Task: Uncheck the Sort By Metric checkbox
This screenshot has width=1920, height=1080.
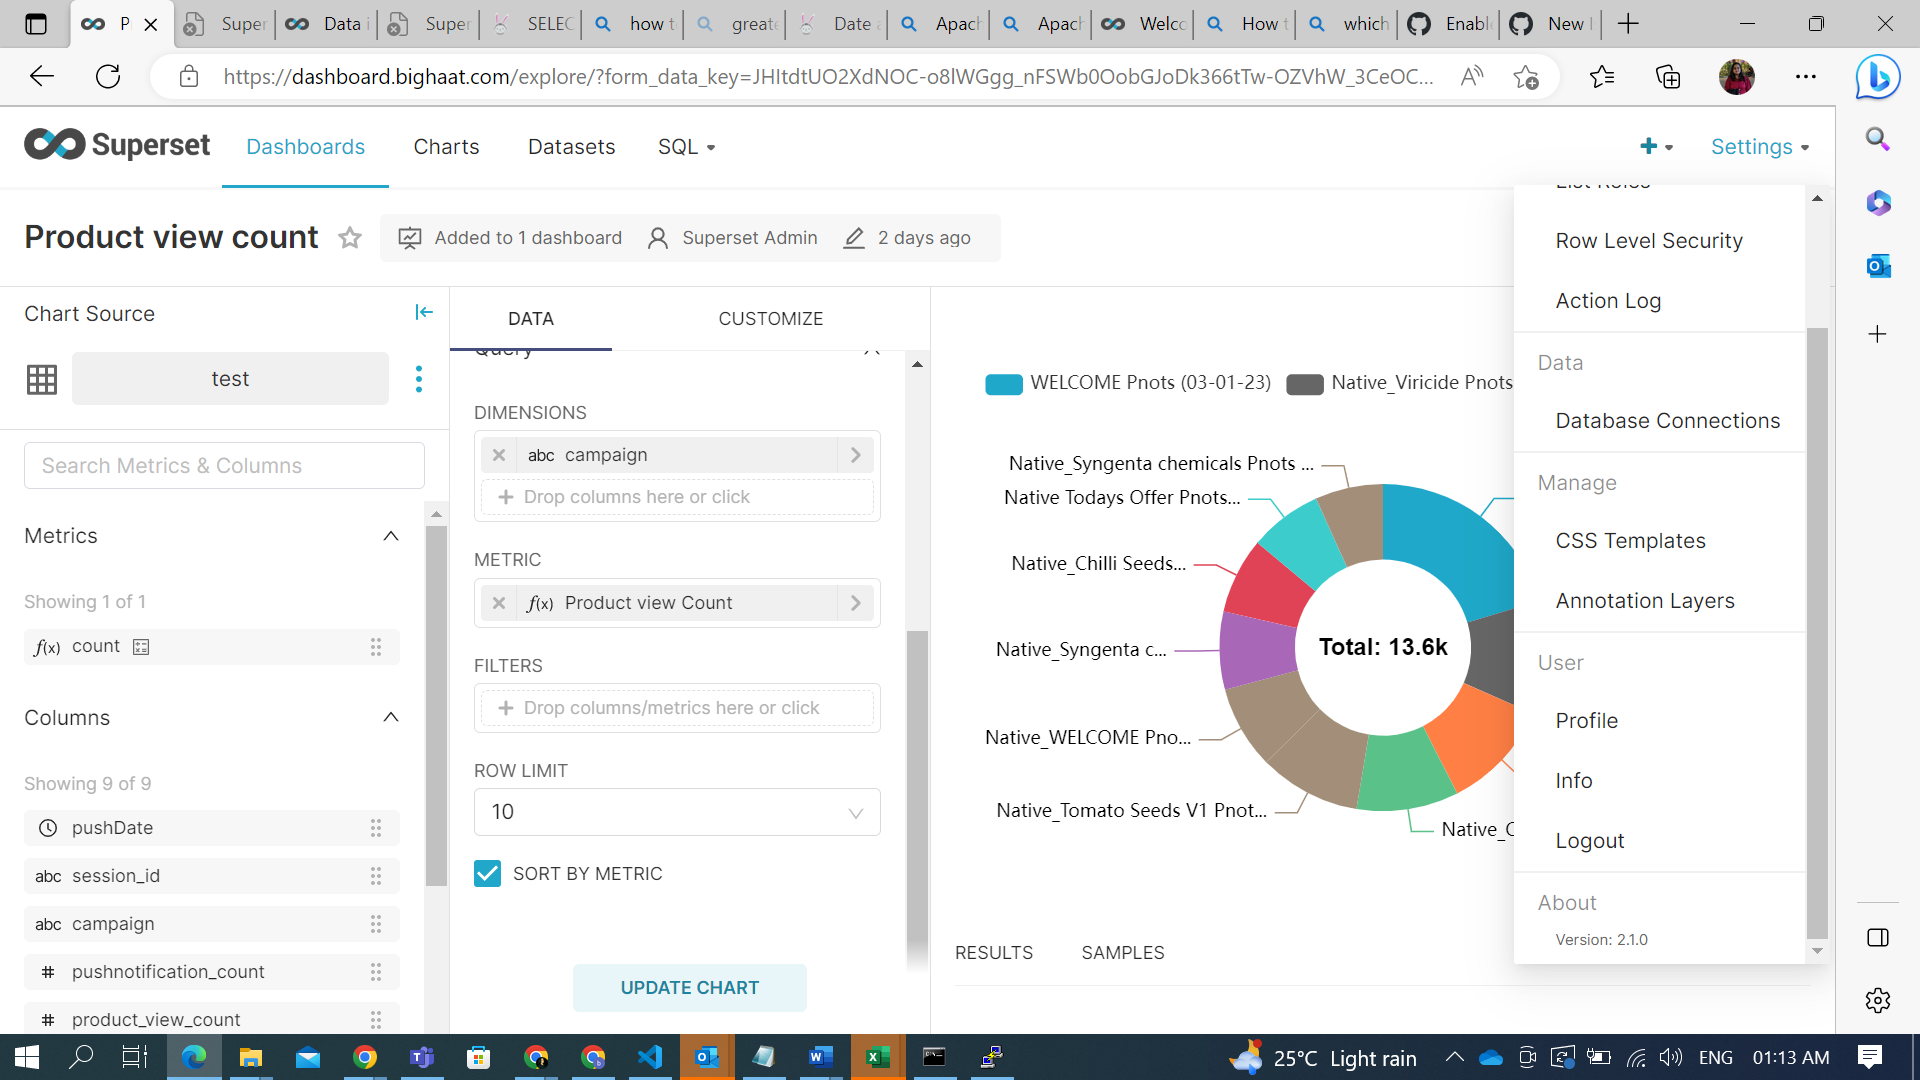Action: 487,874
